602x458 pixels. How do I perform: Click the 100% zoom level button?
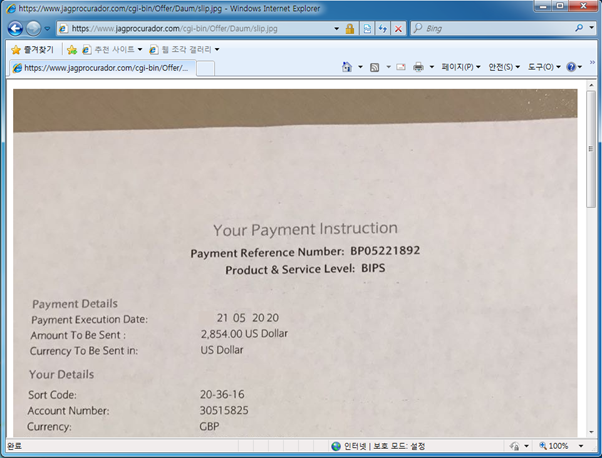click(554, 446)
